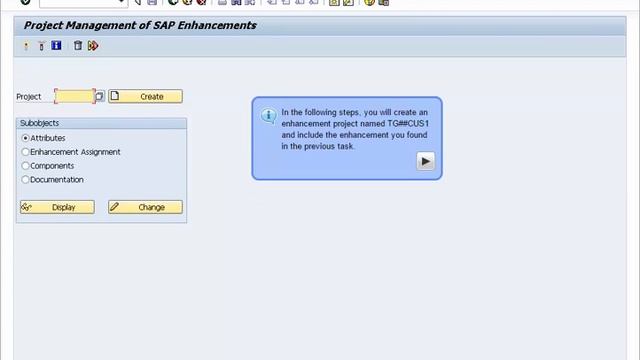Click the Activate project matchstick icon
The width and height of the screenshot is (640, 360).
click(x=26, y=46)
